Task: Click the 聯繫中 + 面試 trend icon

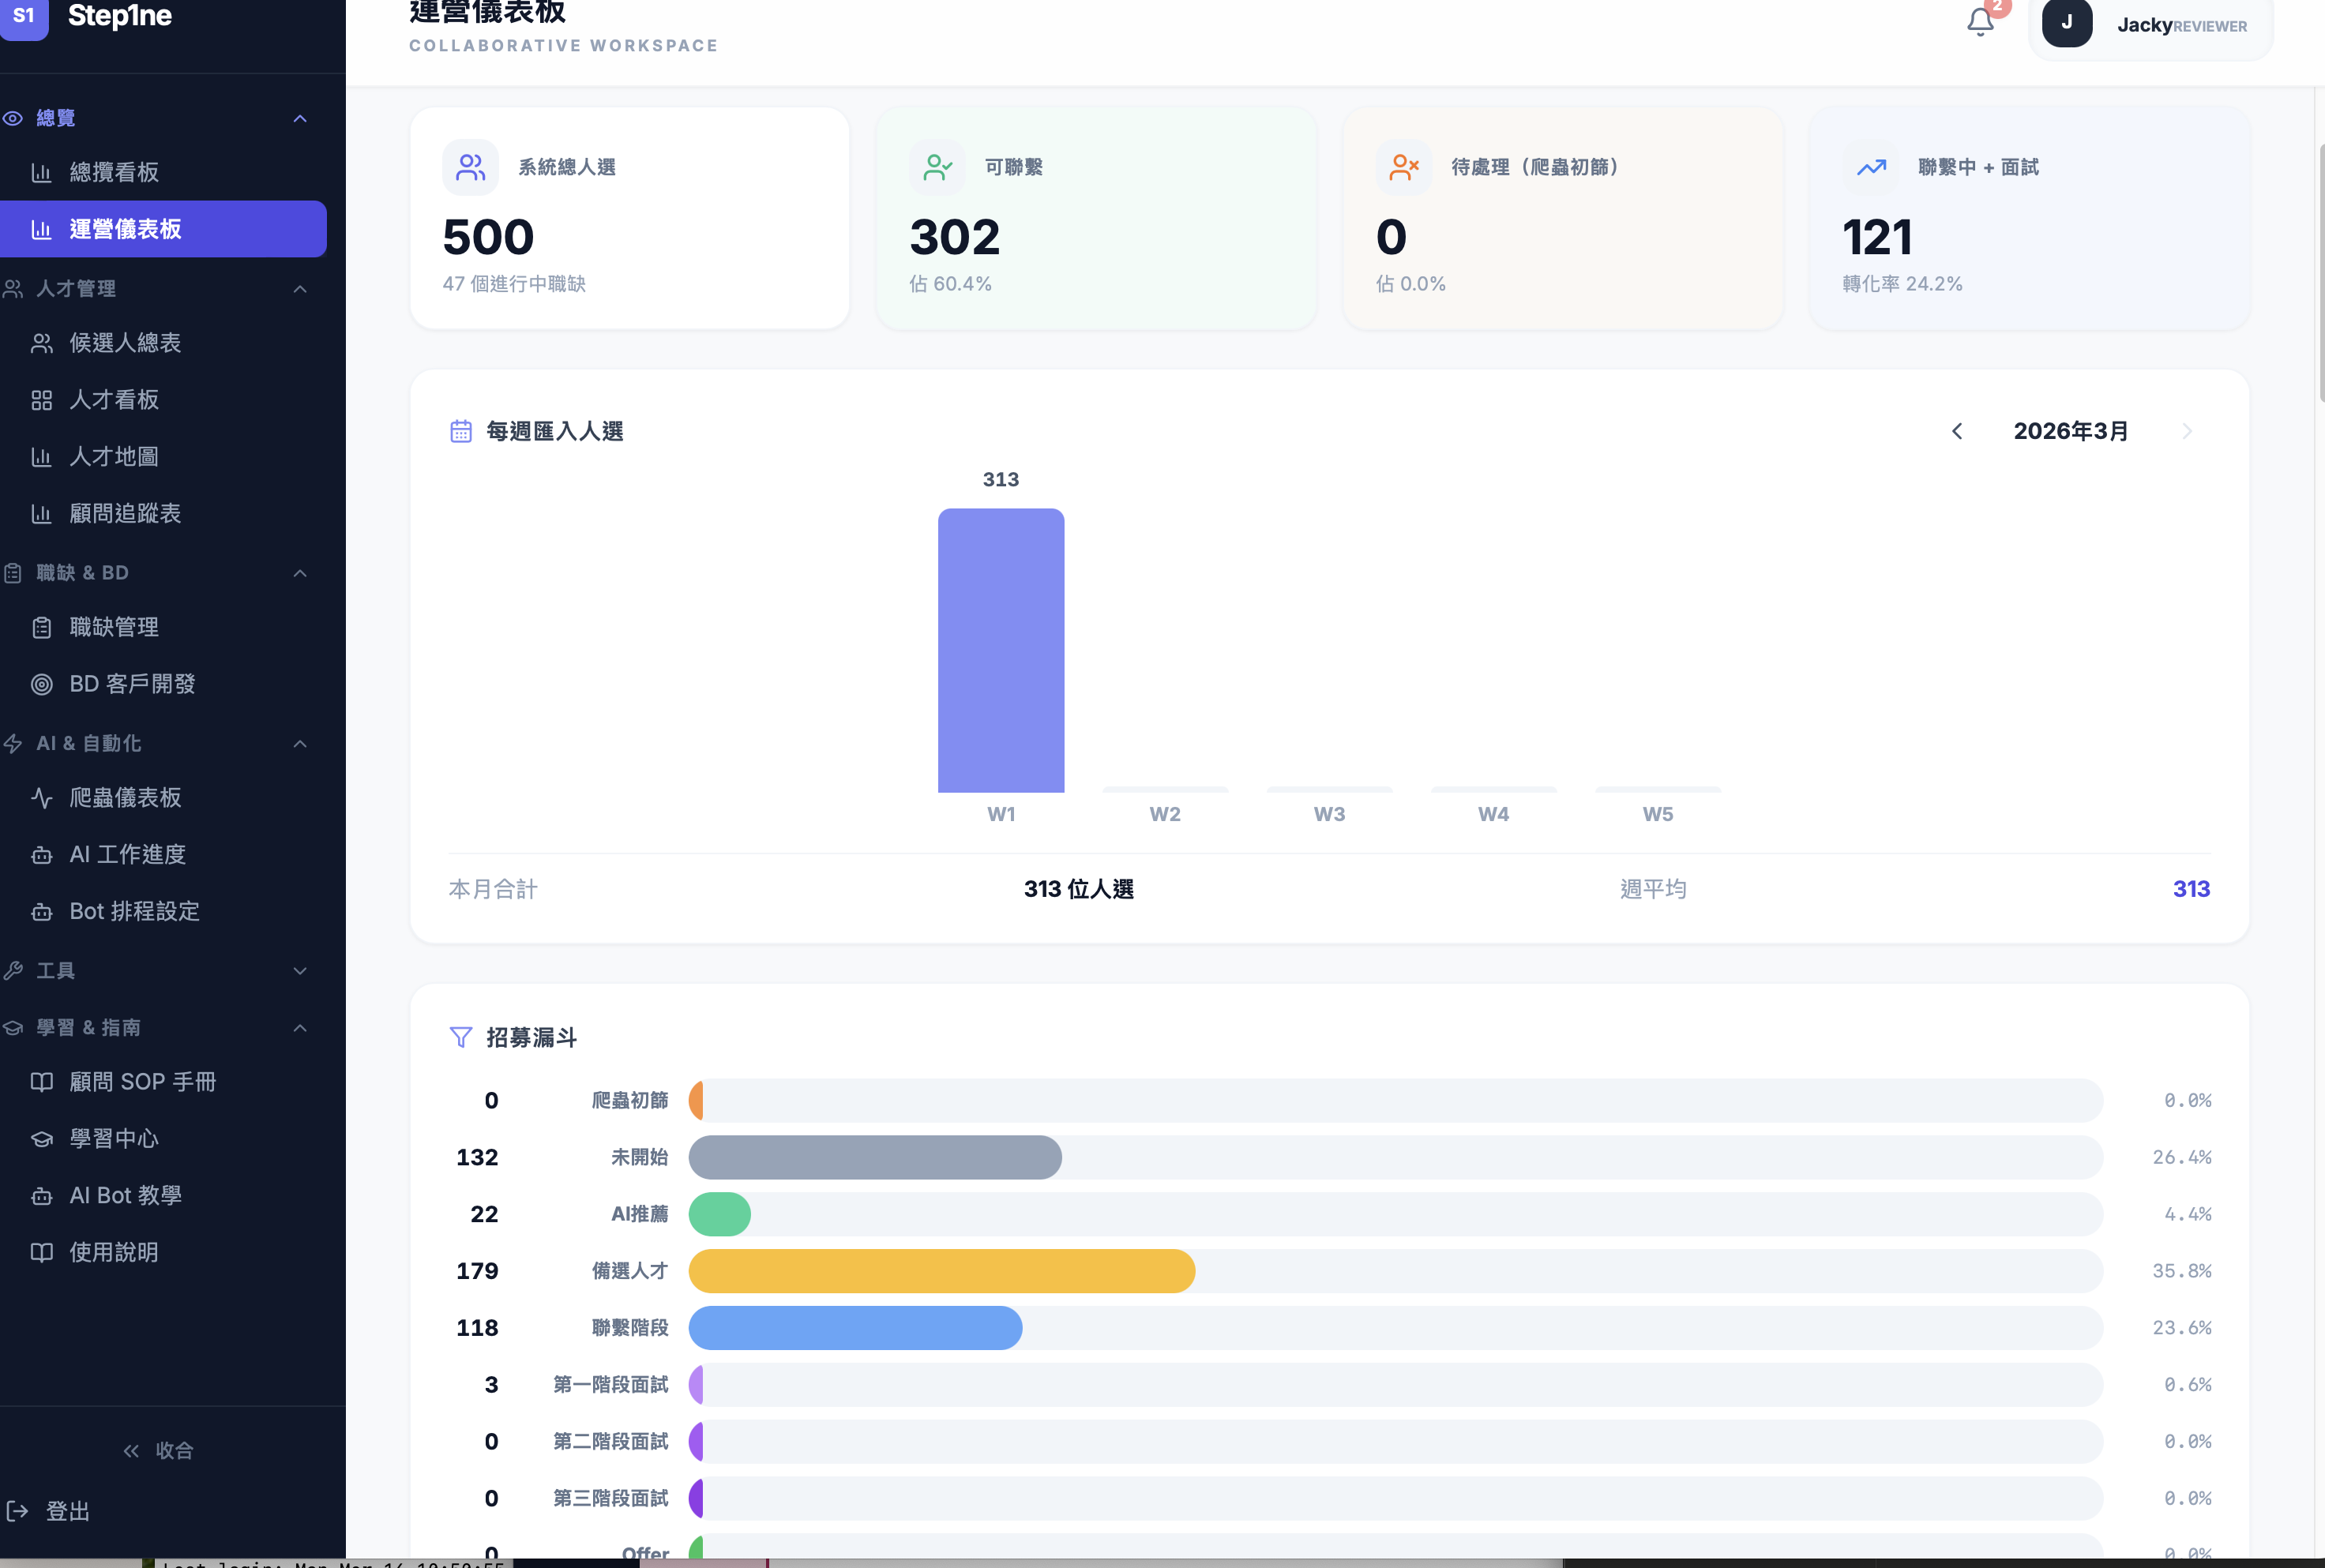Action: [1870, 167]
